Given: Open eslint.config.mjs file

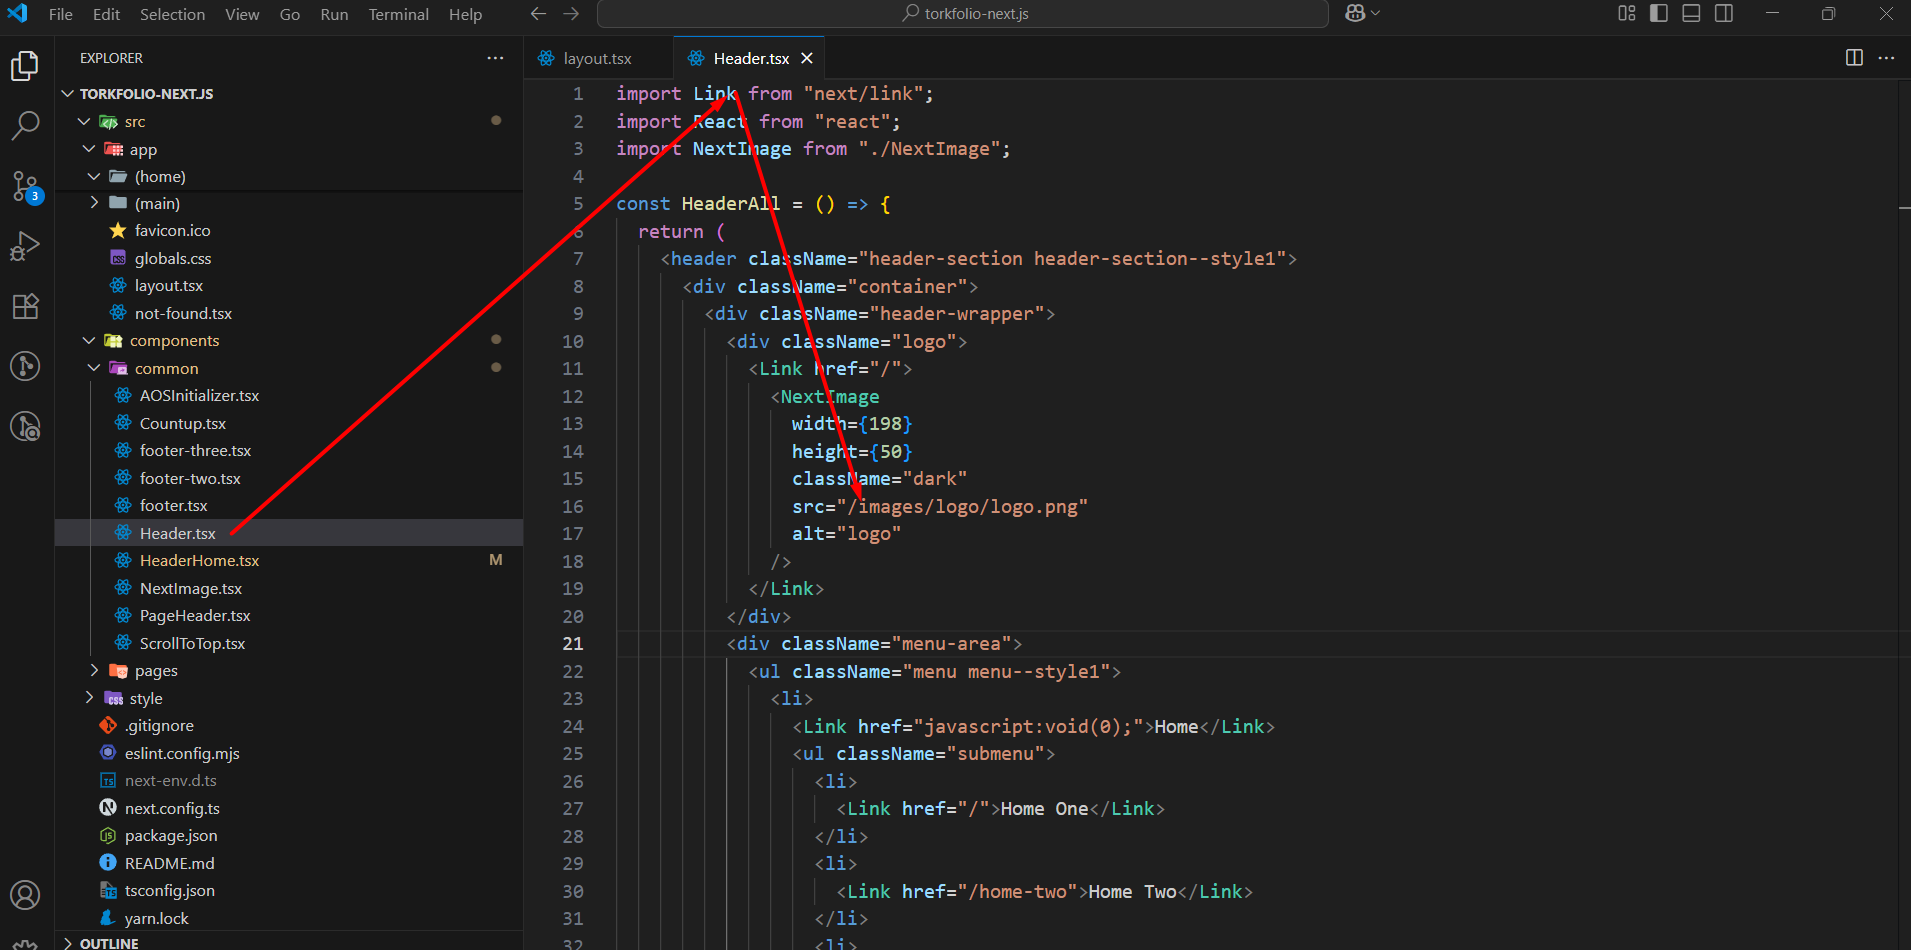Looking at the screenshot, I should 289,753.
